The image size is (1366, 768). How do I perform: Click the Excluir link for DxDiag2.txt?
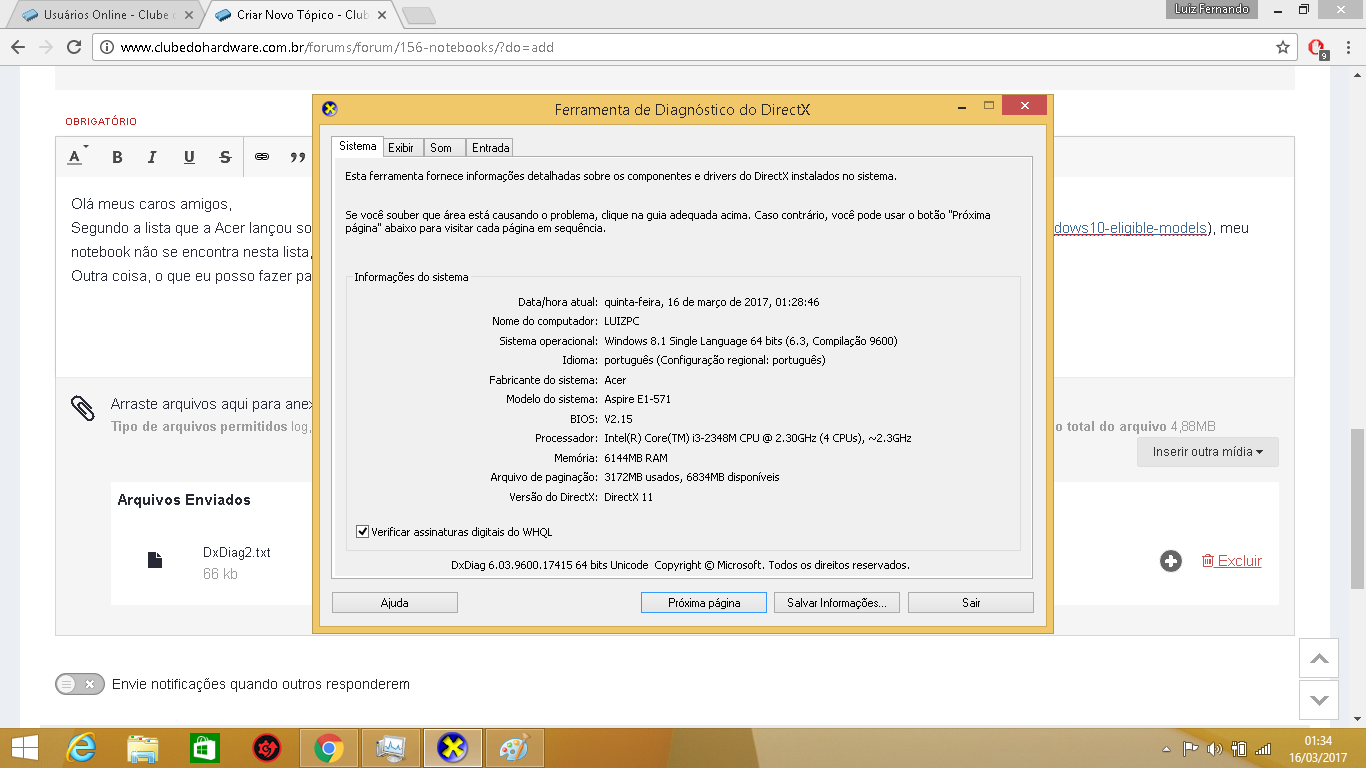(1232, 561)
